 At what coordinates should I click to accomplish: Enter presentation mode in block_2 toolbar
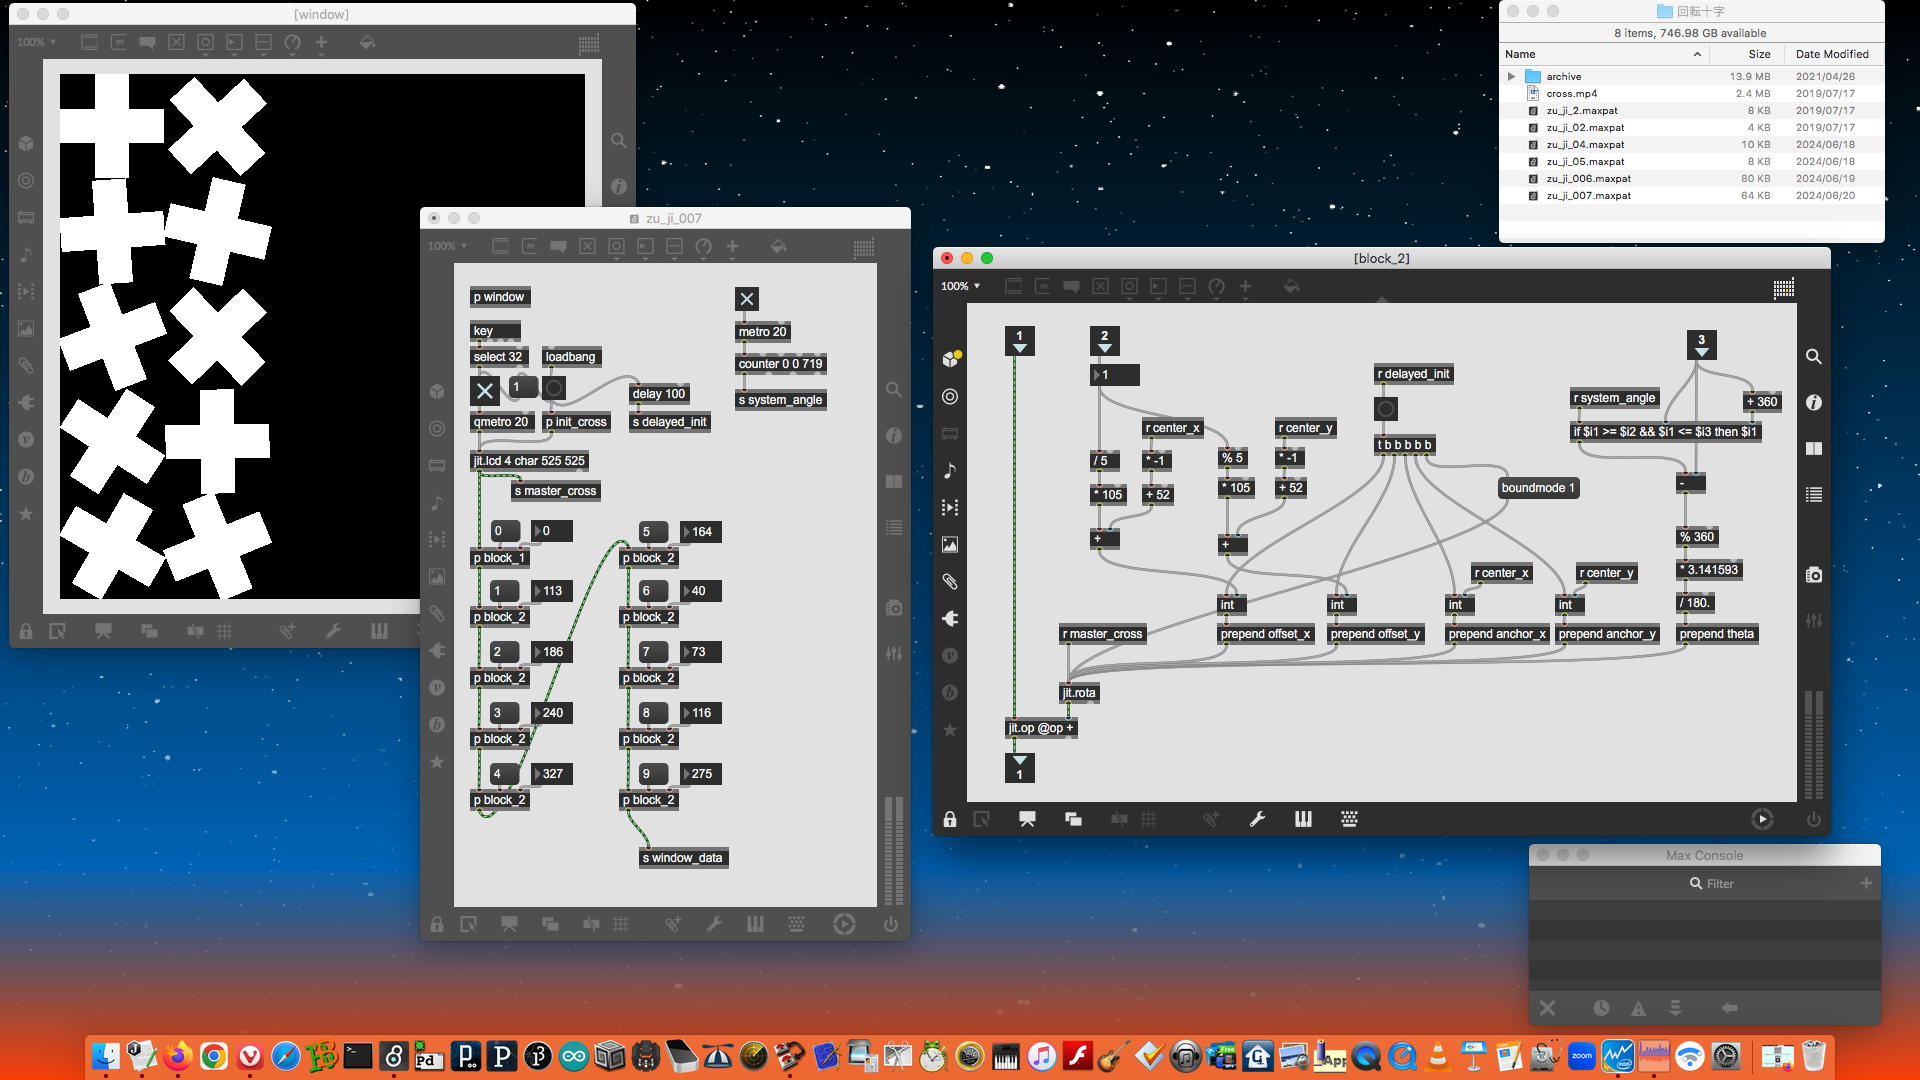[x=1027, y=820]
